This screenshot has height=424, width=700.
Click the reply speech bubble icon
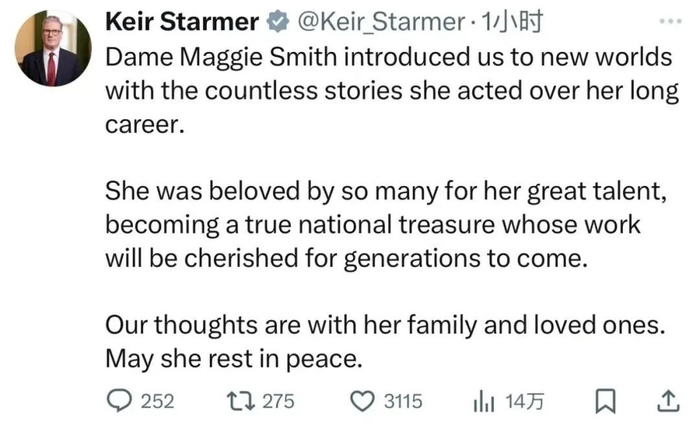(x=119, y=401)
